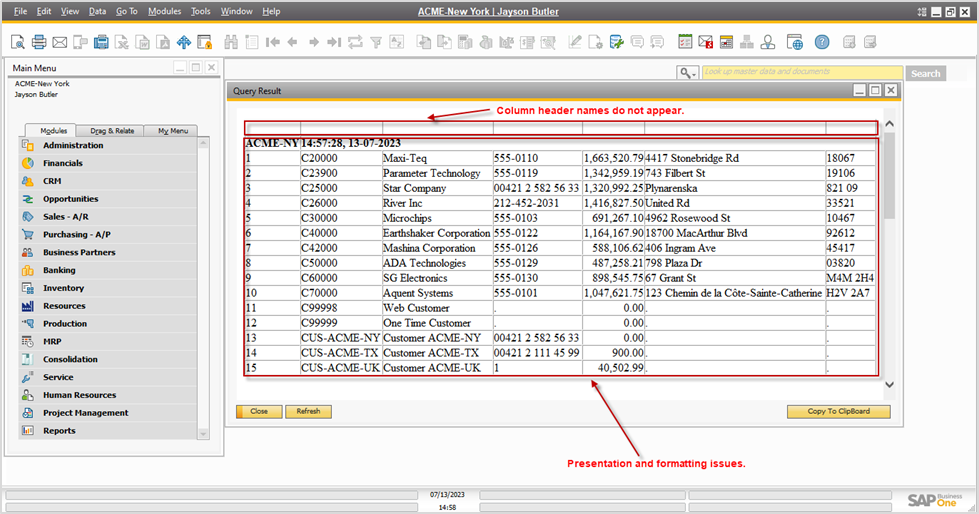Open the Modules menu in menu bar
The width and height of the screenshot is (979, 514).
tap(164, 11)
